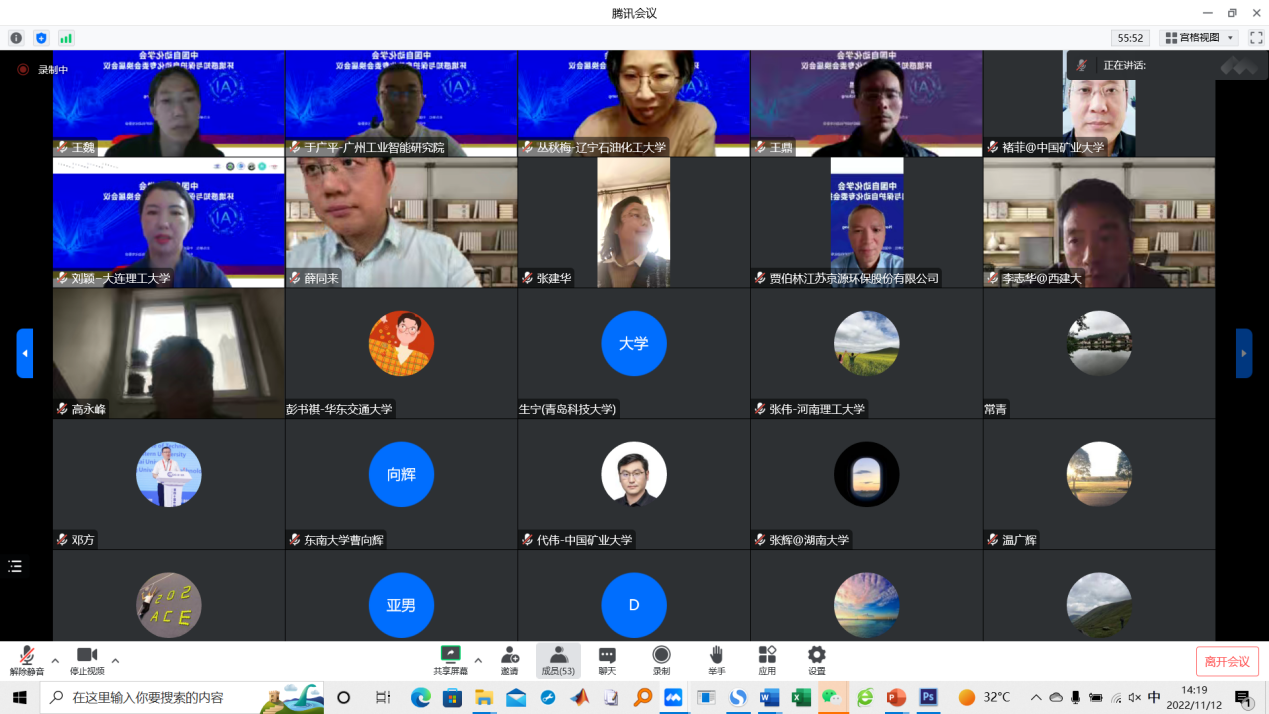
Task: Click 共享屏幕 share screen
Action: (x=450, y=660)
